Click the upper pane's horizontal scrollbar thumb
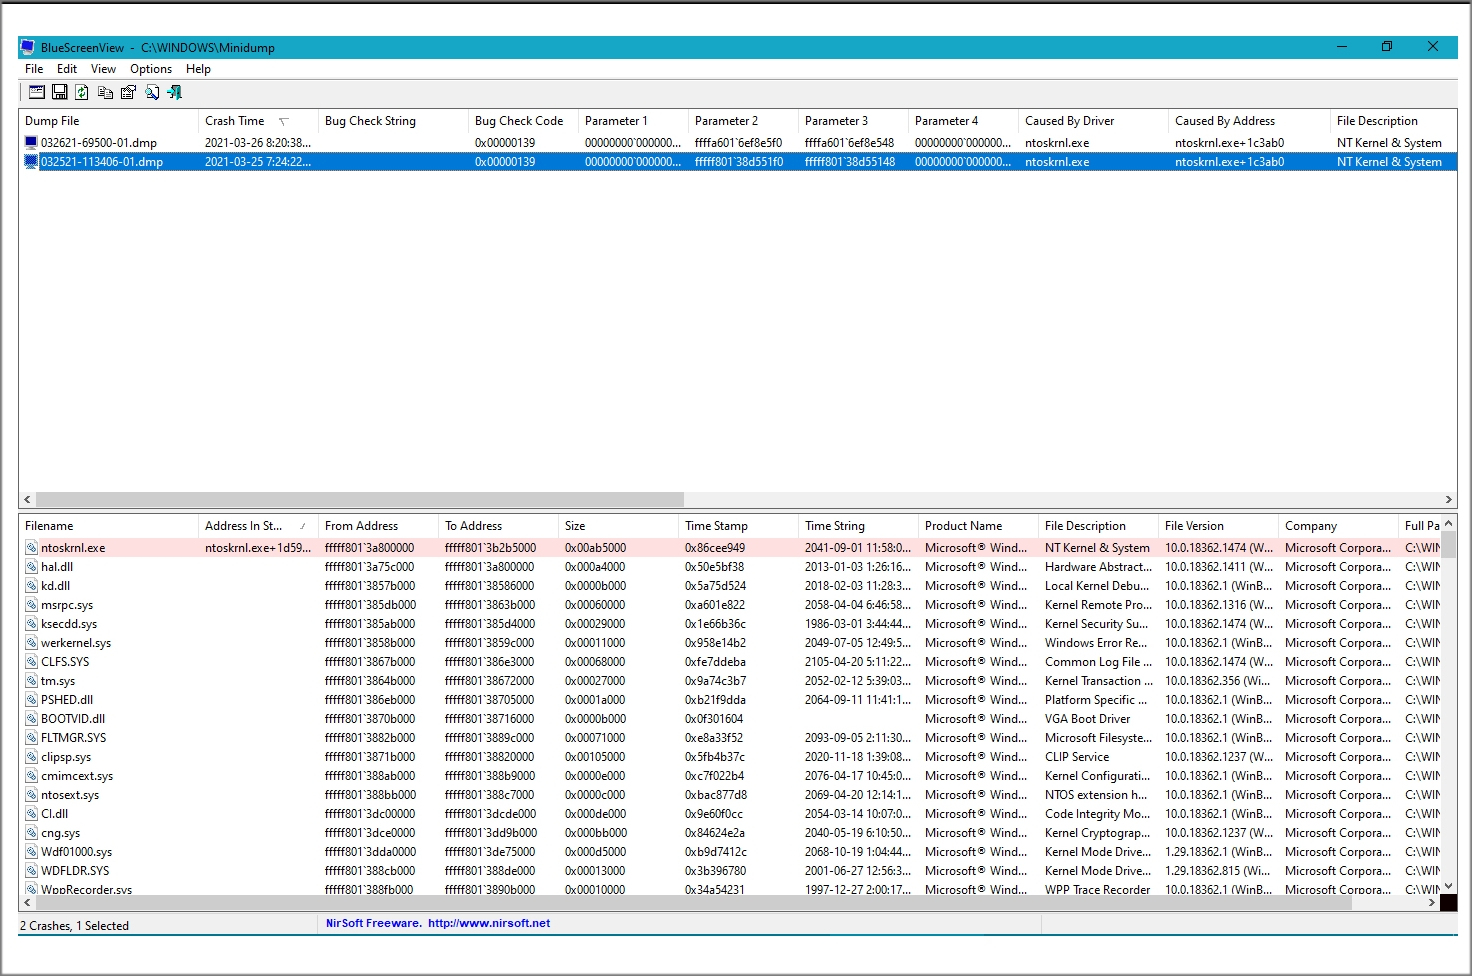Image resolution: width=1472 pixels, height=976 pixels. 360,499
